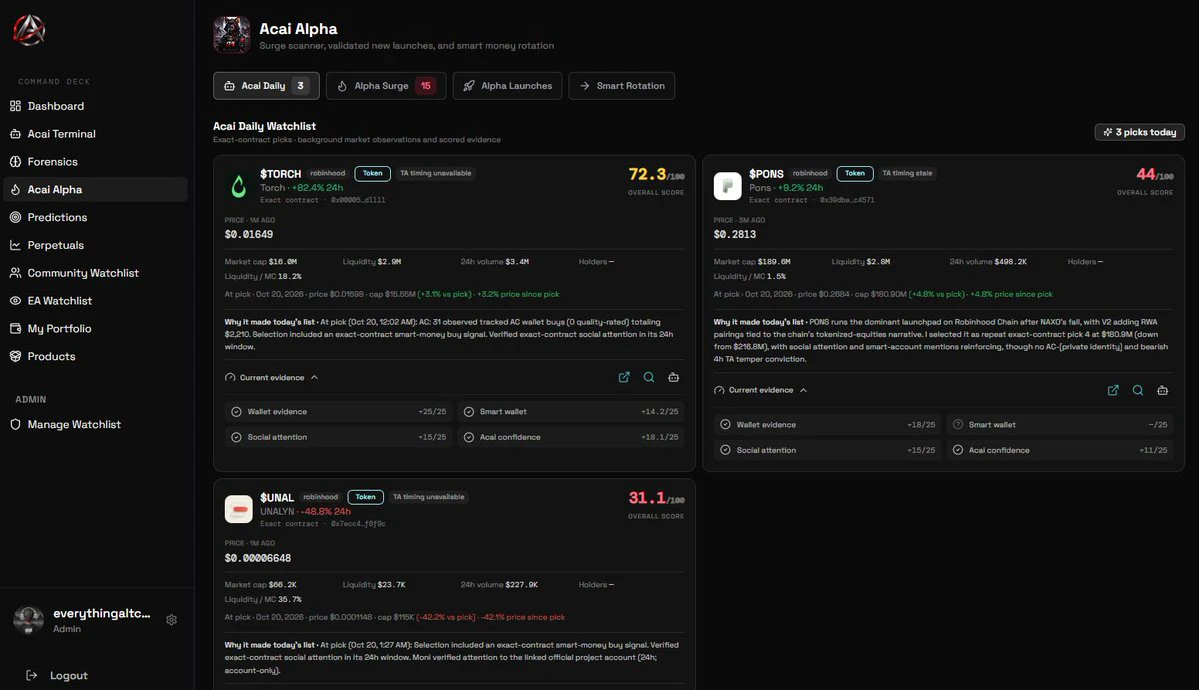Viewport: 1199px width, 690px height.
Task: Go to My Portfolio in the sidebar
Action: [x=96, y=328]
